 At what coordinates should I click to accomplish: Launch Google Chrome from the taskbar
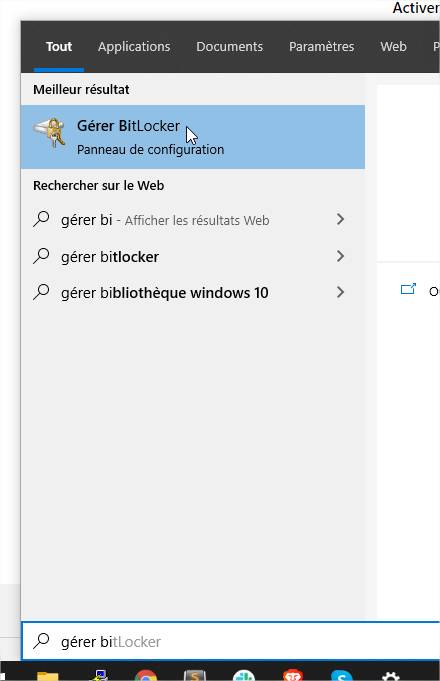(x=146, y=676)
